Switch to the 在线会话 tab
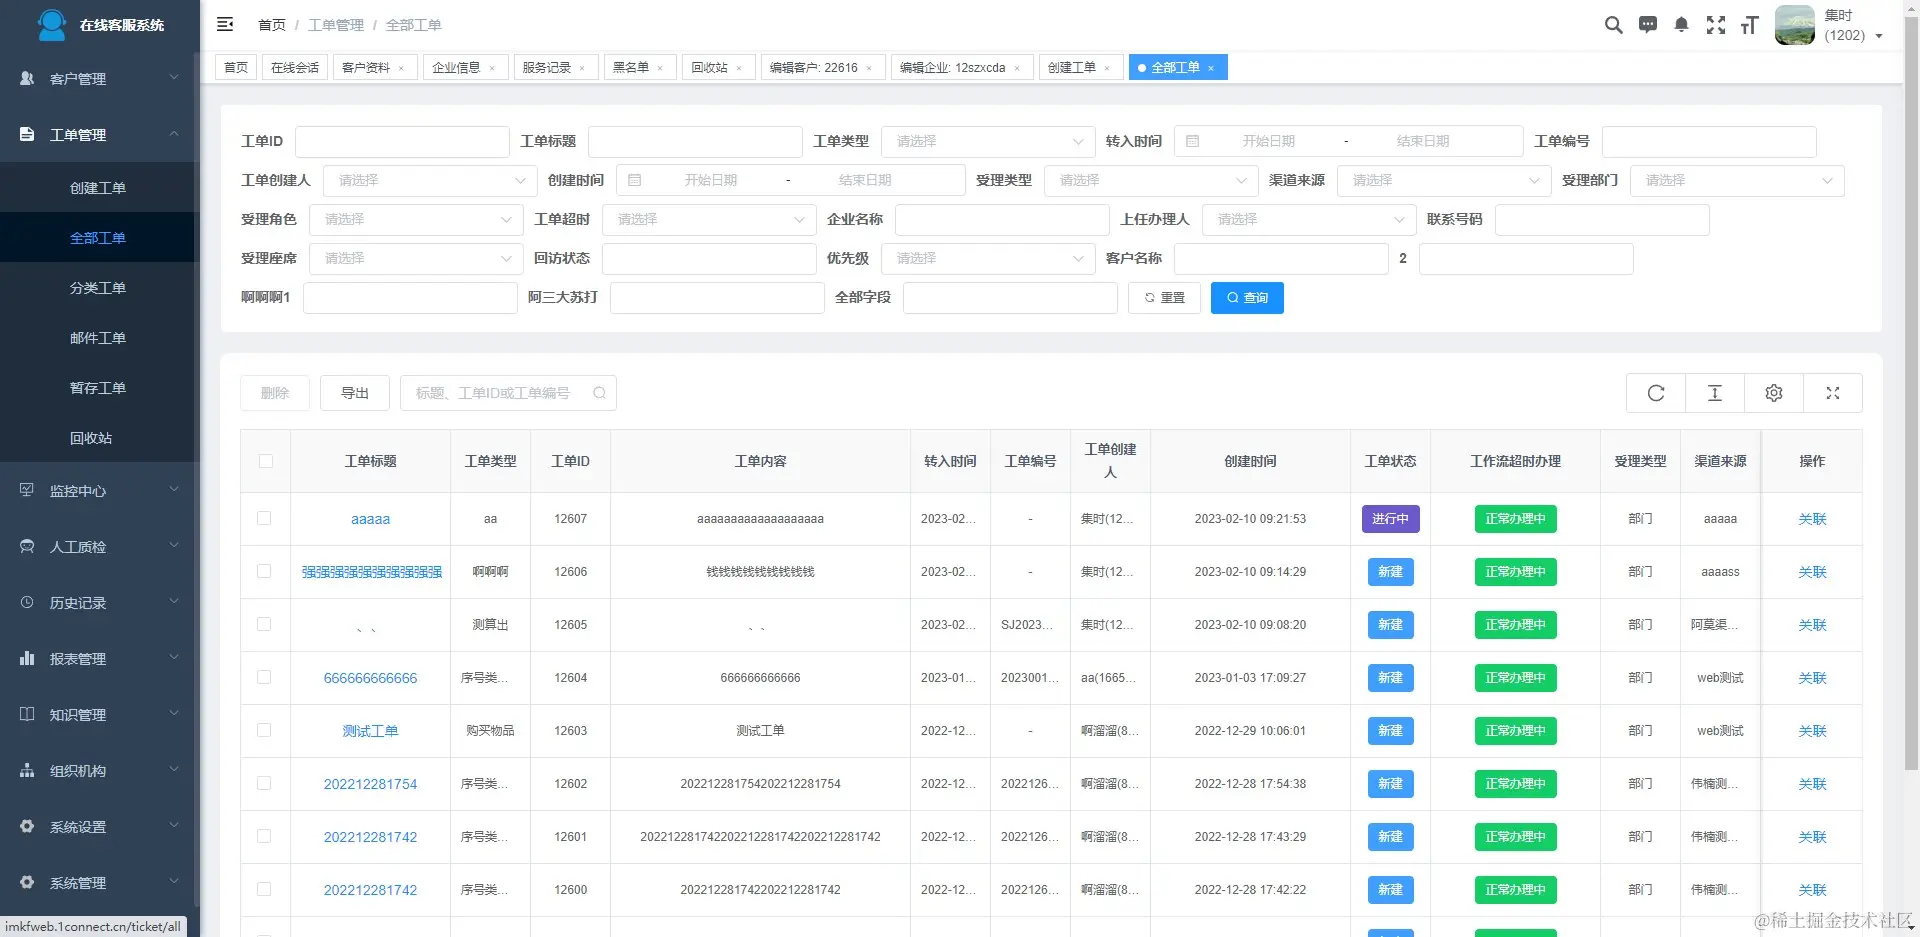The width and height of the screenshot is (1920, 937). (x=295, y=67)
